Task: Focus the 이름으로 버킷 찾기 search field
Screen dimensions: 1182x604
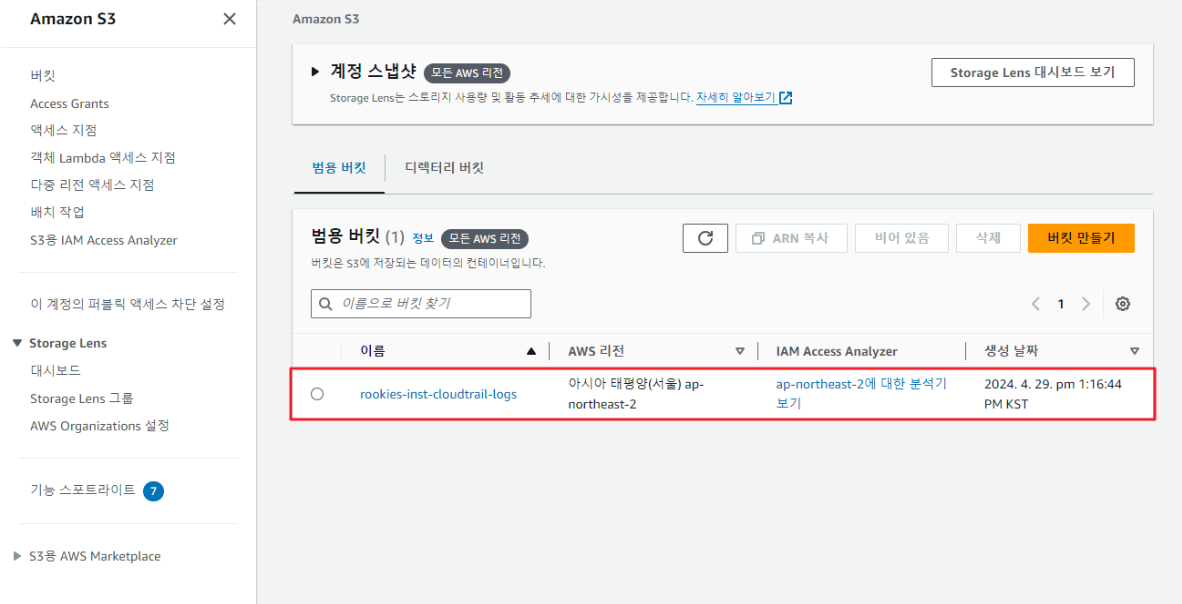Action: pos(421,304)
